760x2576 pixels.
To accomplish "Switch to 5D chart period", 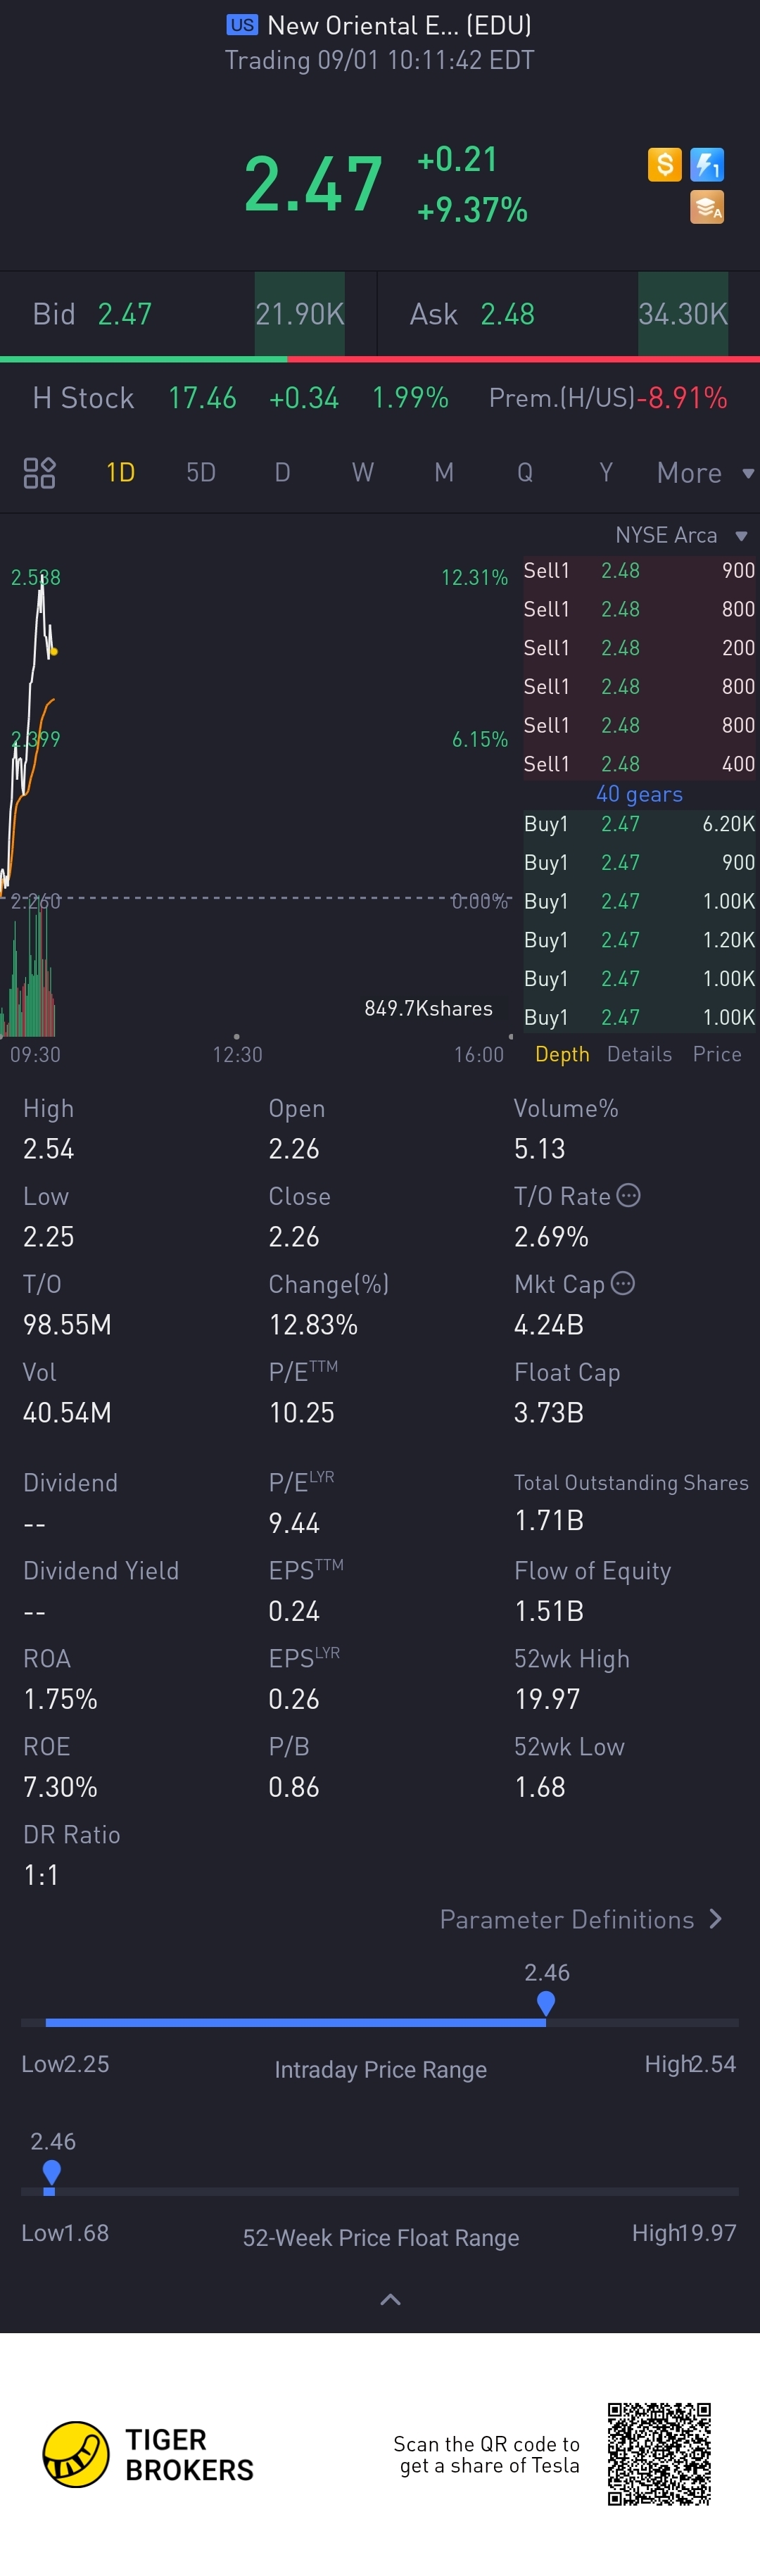I will click(x=201, y=472).
